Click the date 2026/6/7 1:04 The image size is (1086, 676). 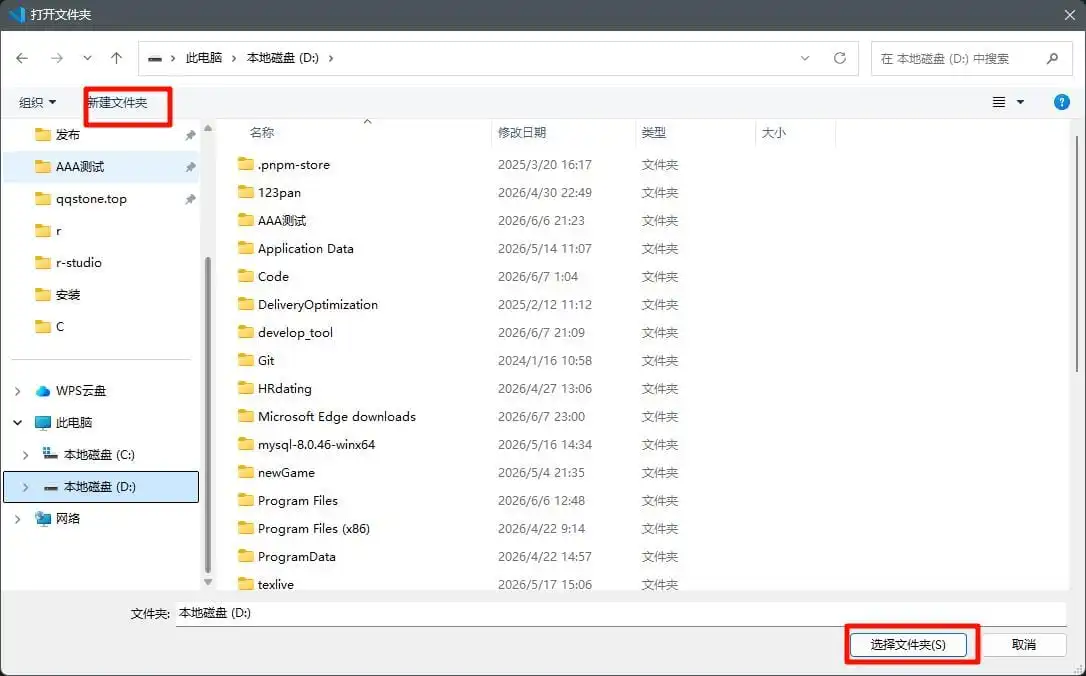(537, 276)
